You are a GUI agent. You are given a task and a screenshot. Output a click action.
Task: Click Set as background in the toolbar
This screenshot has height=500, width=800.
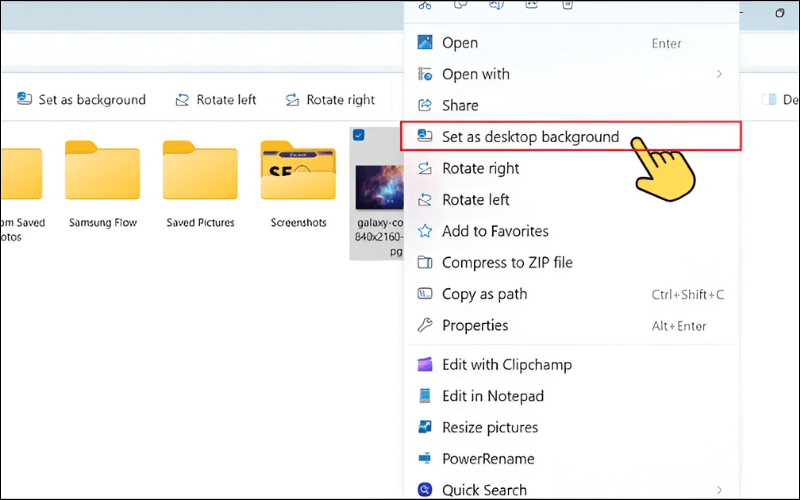(x=81, y=99)
